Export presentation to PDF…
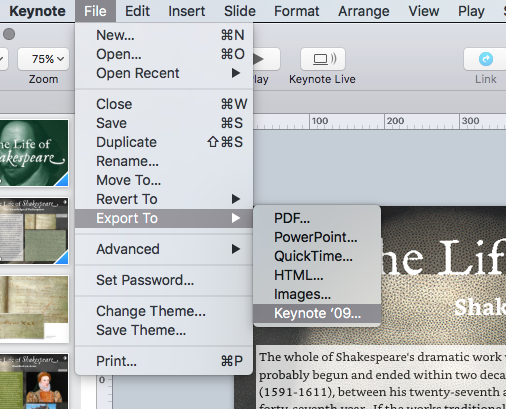 tap(317, 218)
